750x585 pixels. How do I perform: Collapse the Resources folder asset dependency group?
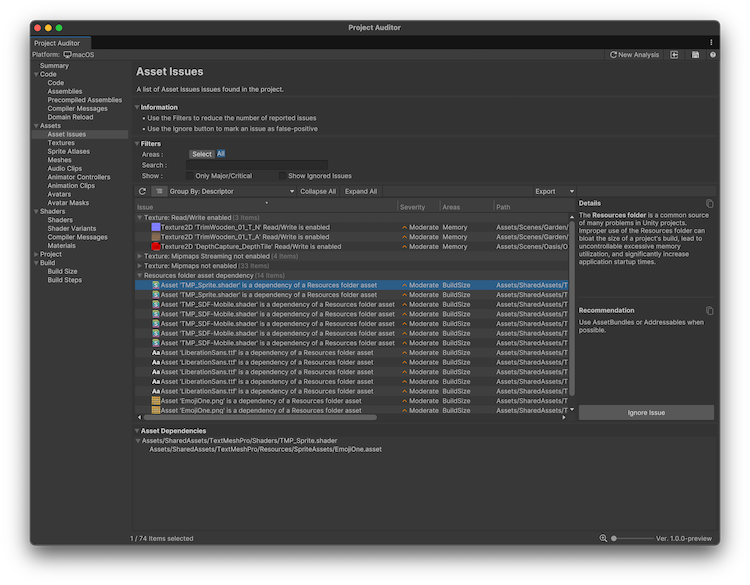coord(139,275)
